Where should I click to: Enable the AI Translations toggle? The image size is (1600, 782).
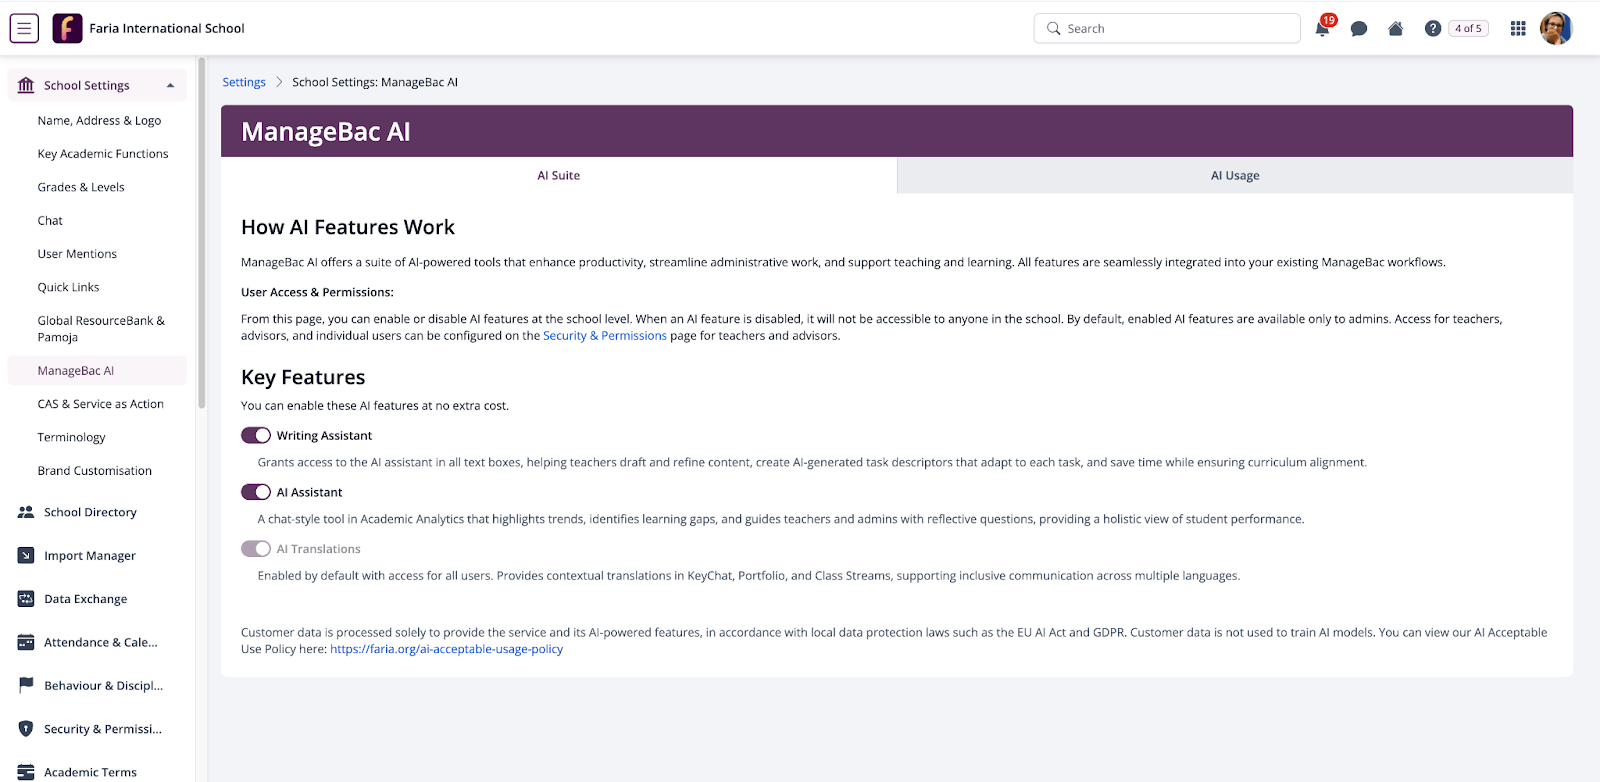(256, 548)
